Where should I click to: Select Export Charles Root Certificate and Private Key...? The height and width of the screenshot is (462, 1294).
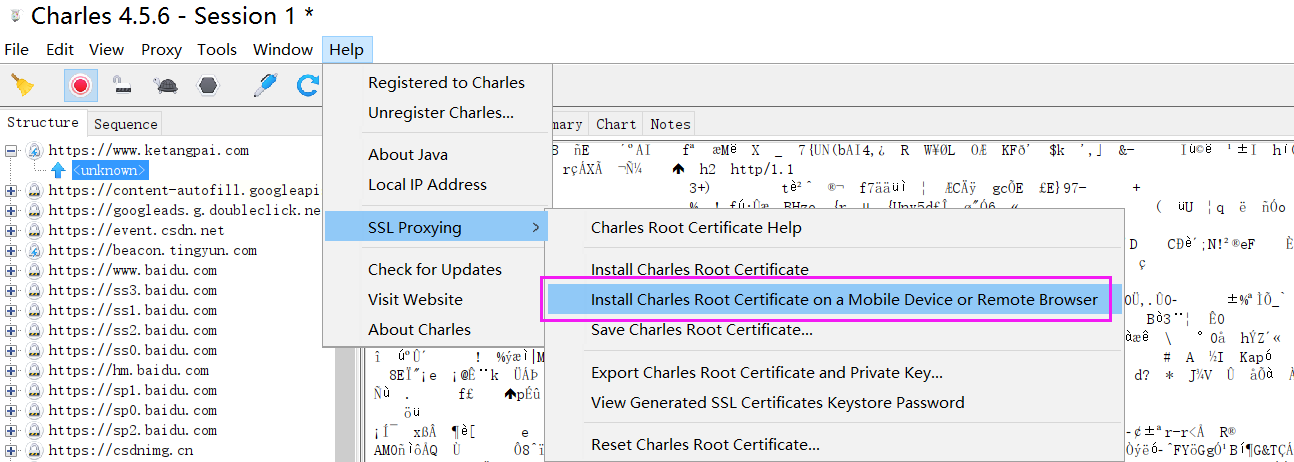[767, 372]
